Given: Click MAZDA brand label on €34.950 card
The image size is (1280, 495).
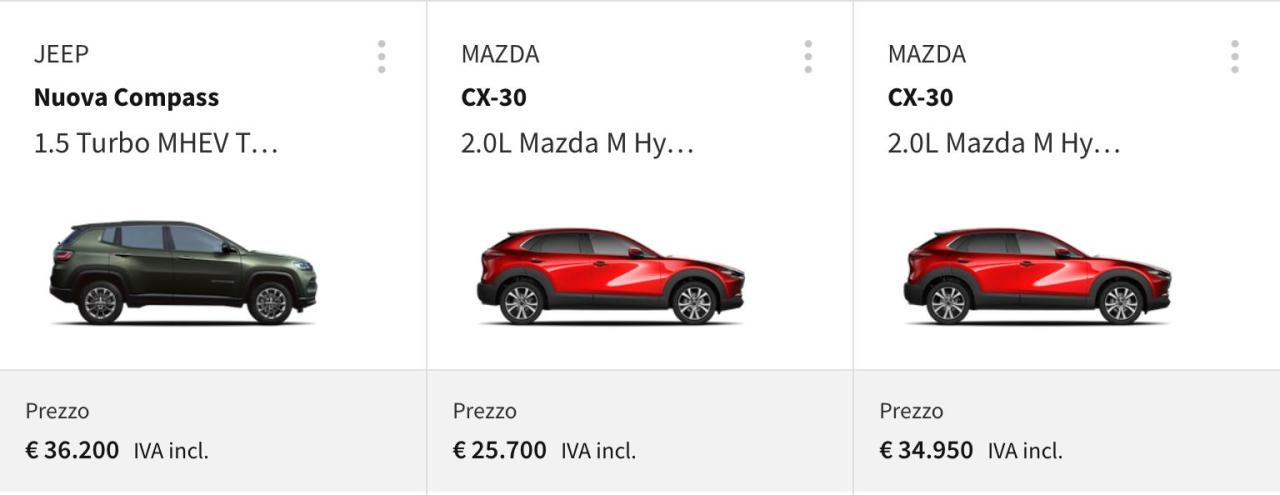Looking at the screenshot, I should (927, 54).
